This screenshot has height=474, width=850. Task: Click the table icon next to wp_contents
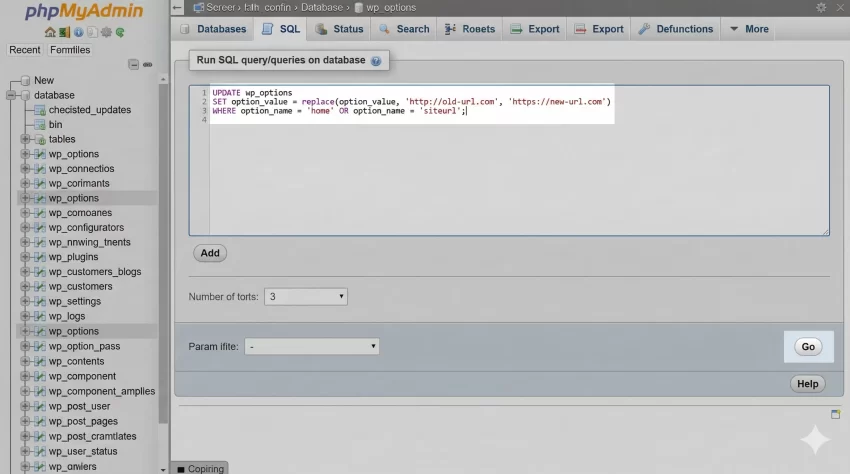[x=40, y=361]
